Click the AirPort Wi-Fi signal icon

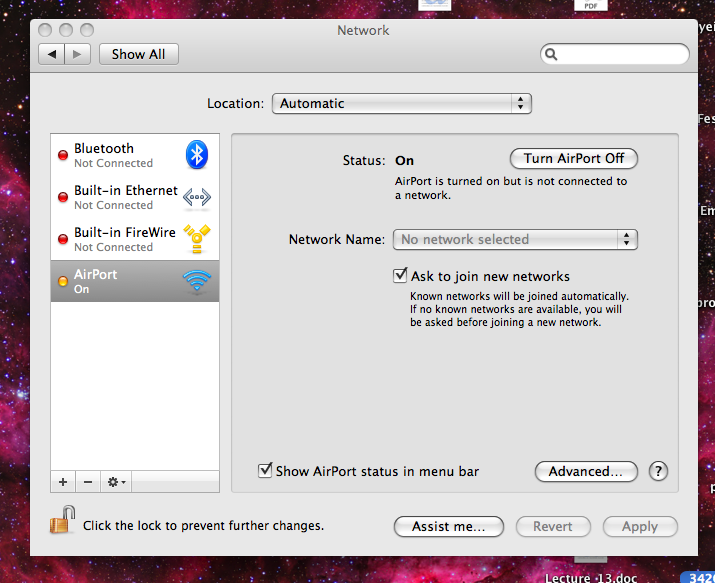pyautogui.click(x=197, y=281)
